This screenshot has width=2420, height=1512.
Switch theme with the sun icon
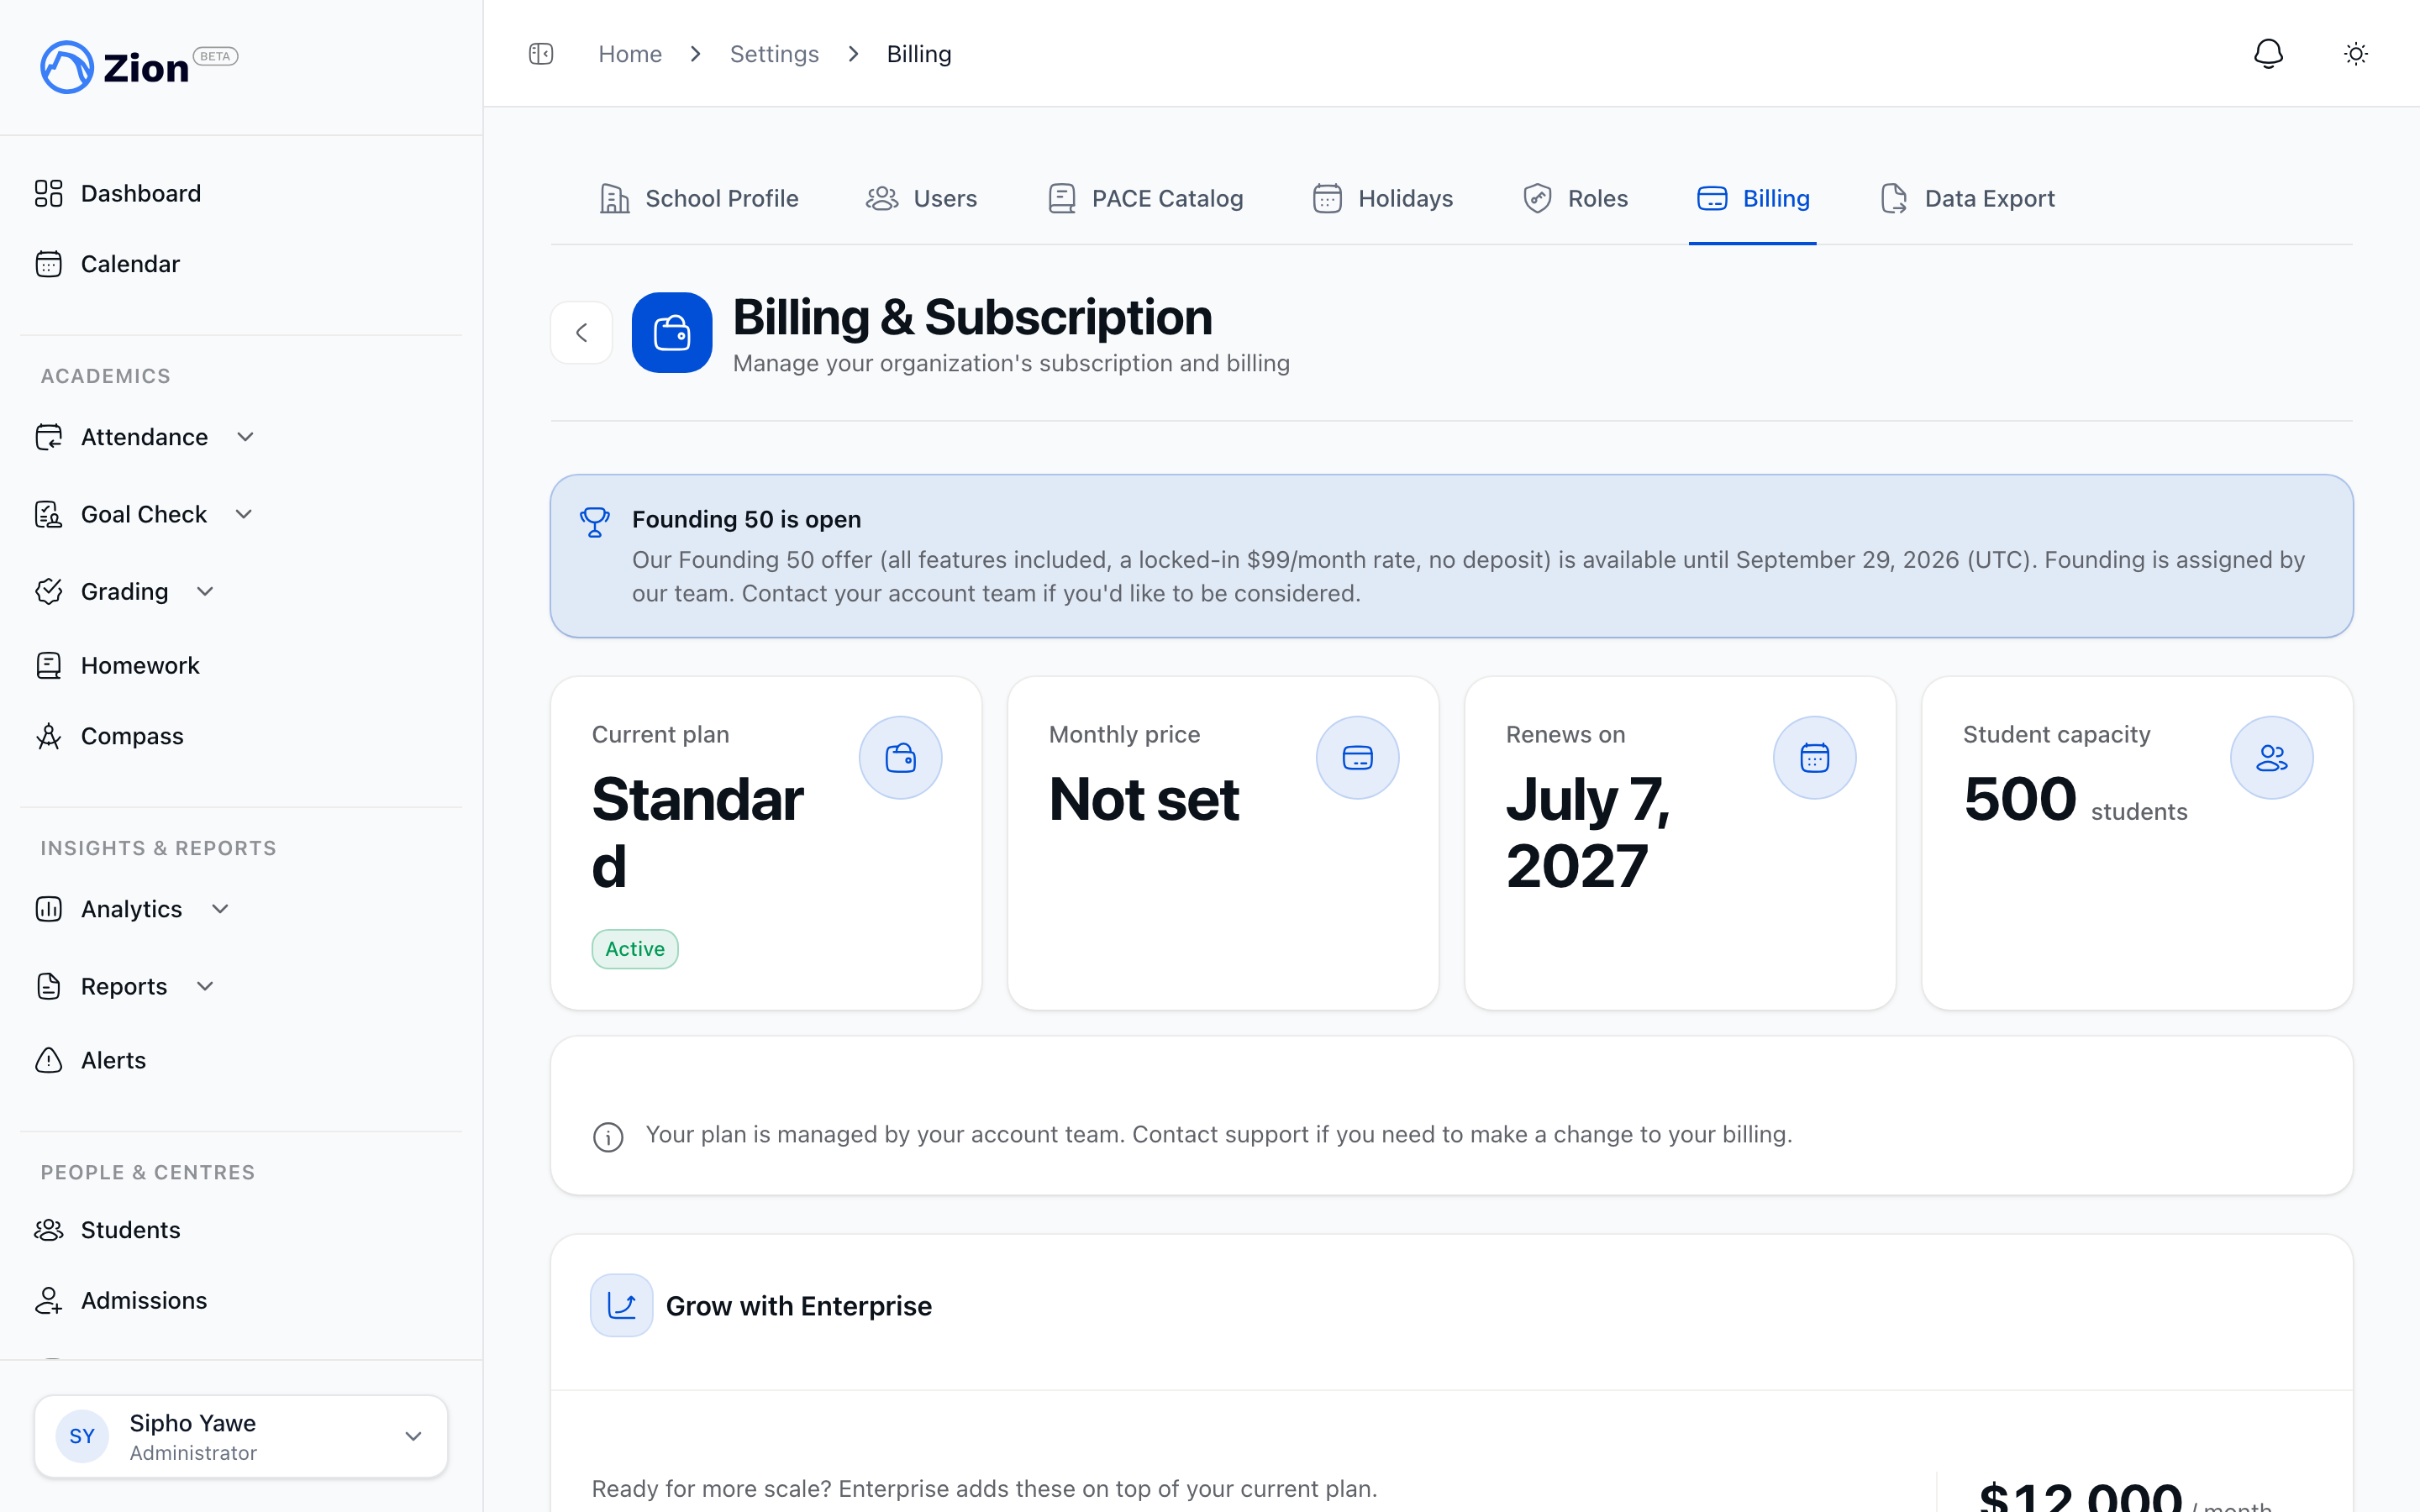coord(2356,54)
